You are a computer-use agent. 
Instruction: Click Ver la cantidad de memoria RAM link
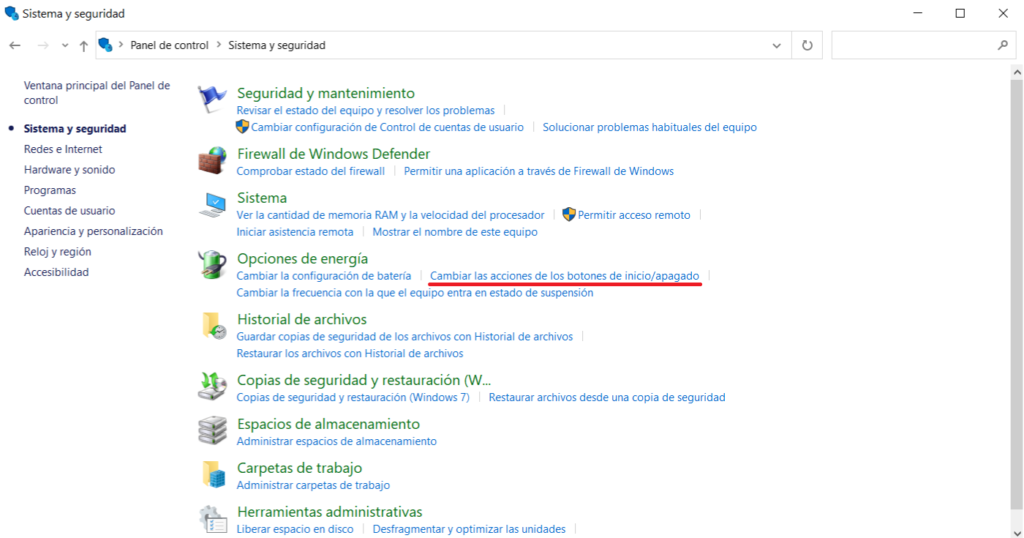coord(391,215)
